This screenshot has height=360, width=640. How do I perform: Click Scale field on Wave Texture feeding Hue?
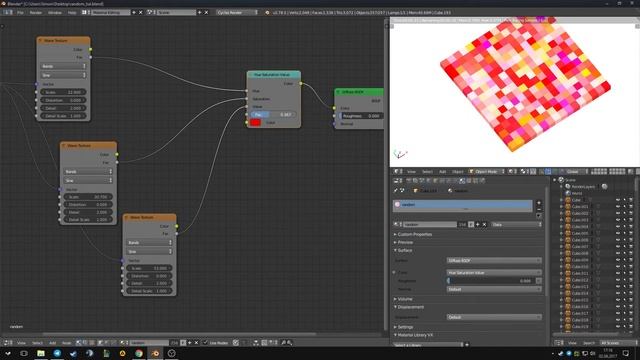click(63, 92)
